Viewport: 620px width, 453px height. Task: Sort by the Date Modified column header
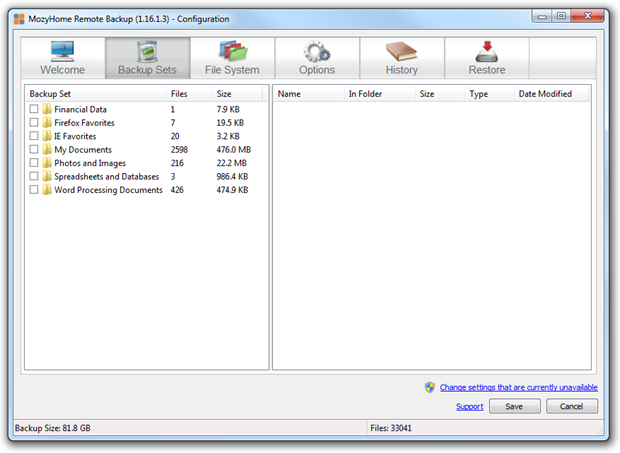coord(552,94)
